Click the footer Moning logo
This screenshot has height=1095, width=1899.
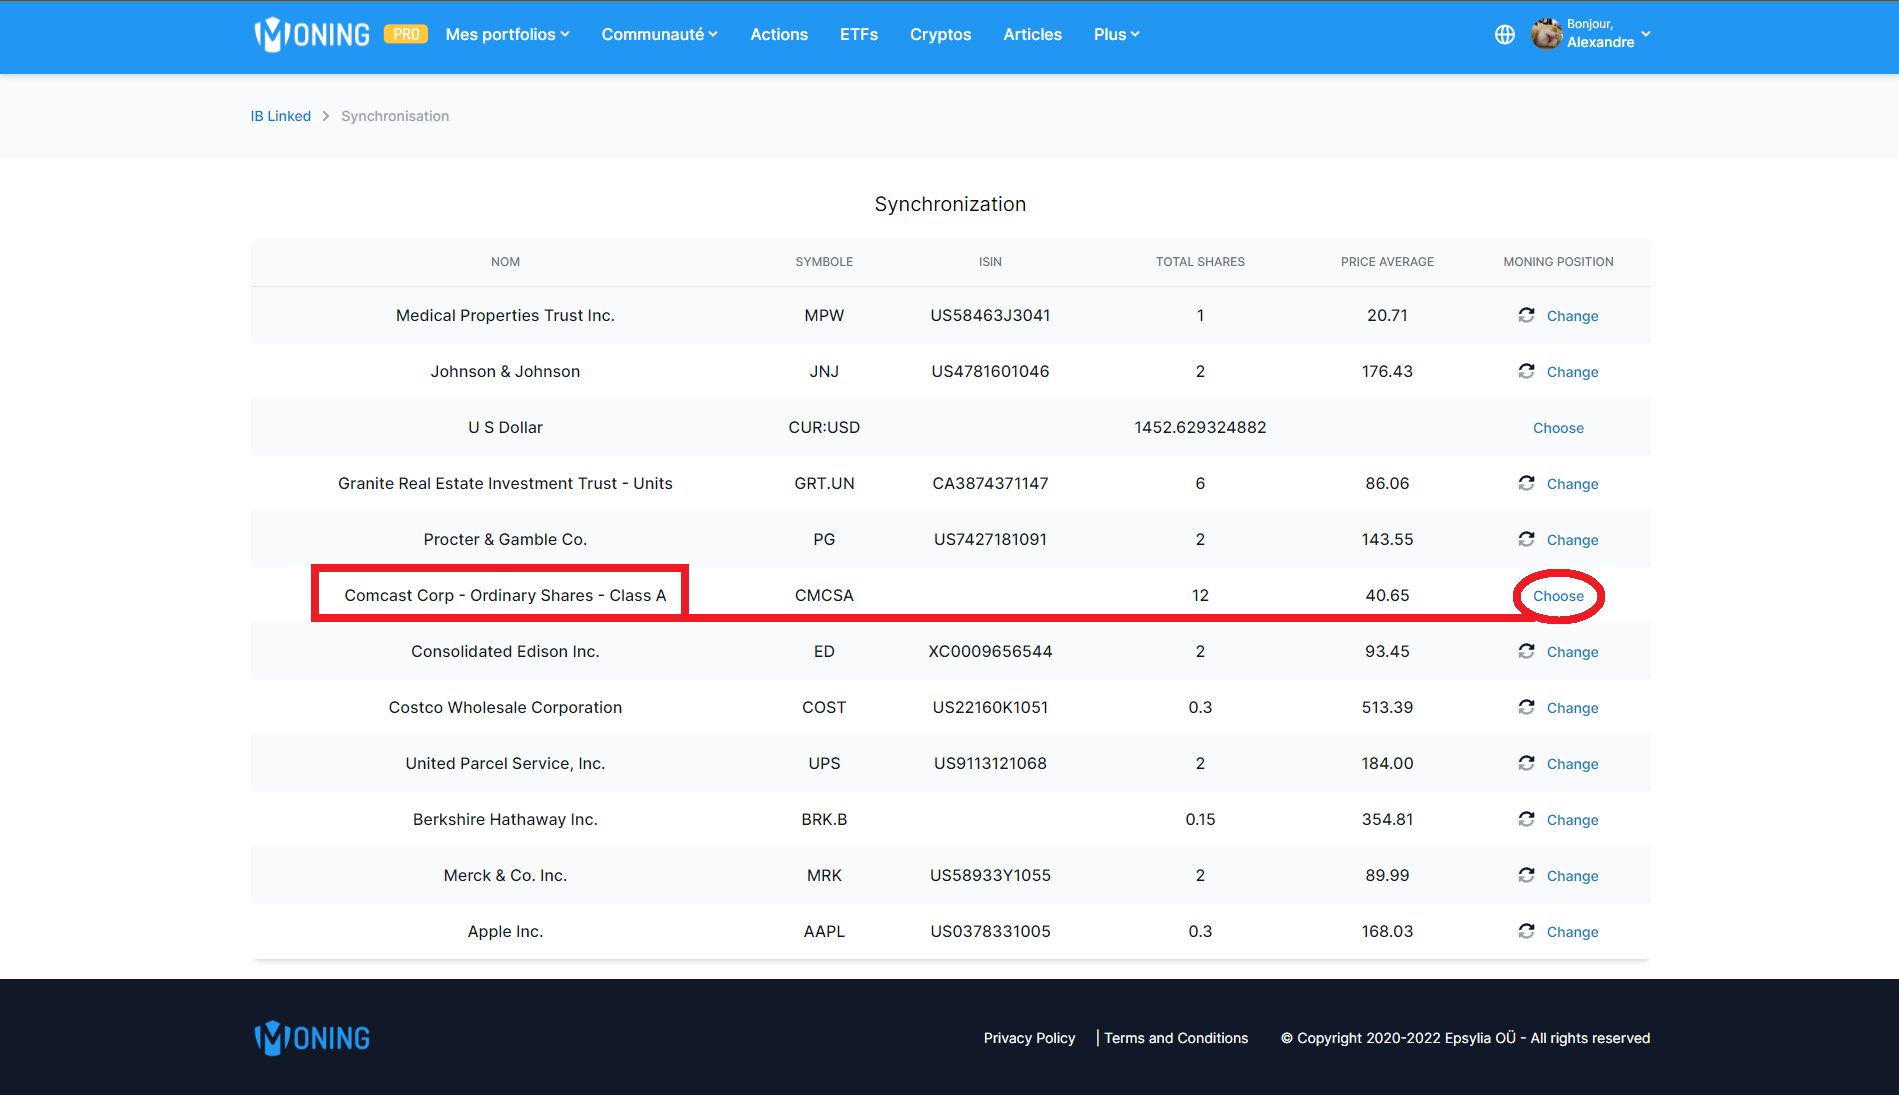point(312,1038)
